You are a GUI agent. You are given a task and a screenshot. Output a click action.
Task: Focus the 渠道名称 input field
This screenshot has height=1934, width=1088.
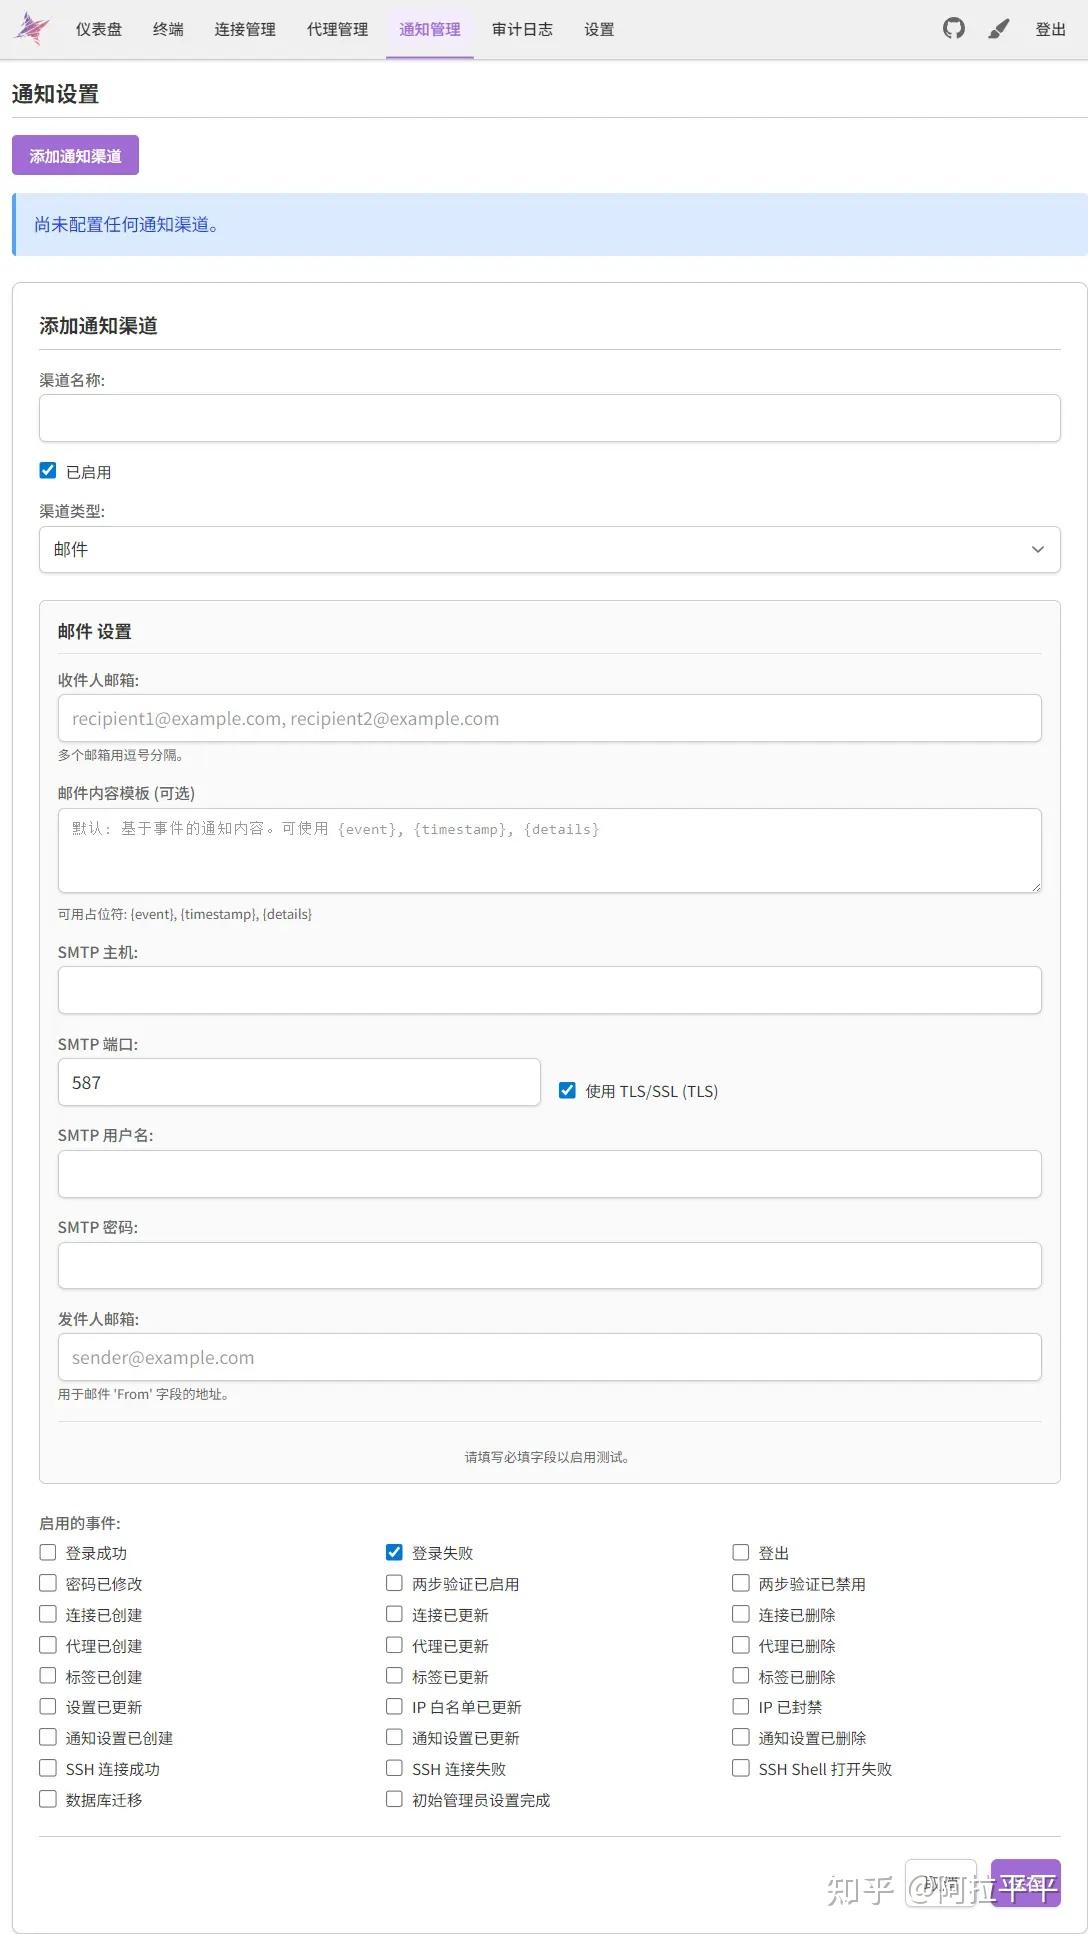tap(549, 418)
